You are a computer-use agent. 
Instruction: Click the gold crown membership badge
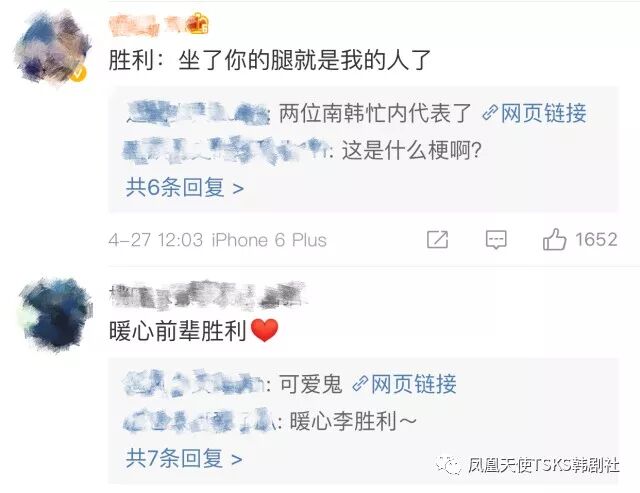coord(198,23)
